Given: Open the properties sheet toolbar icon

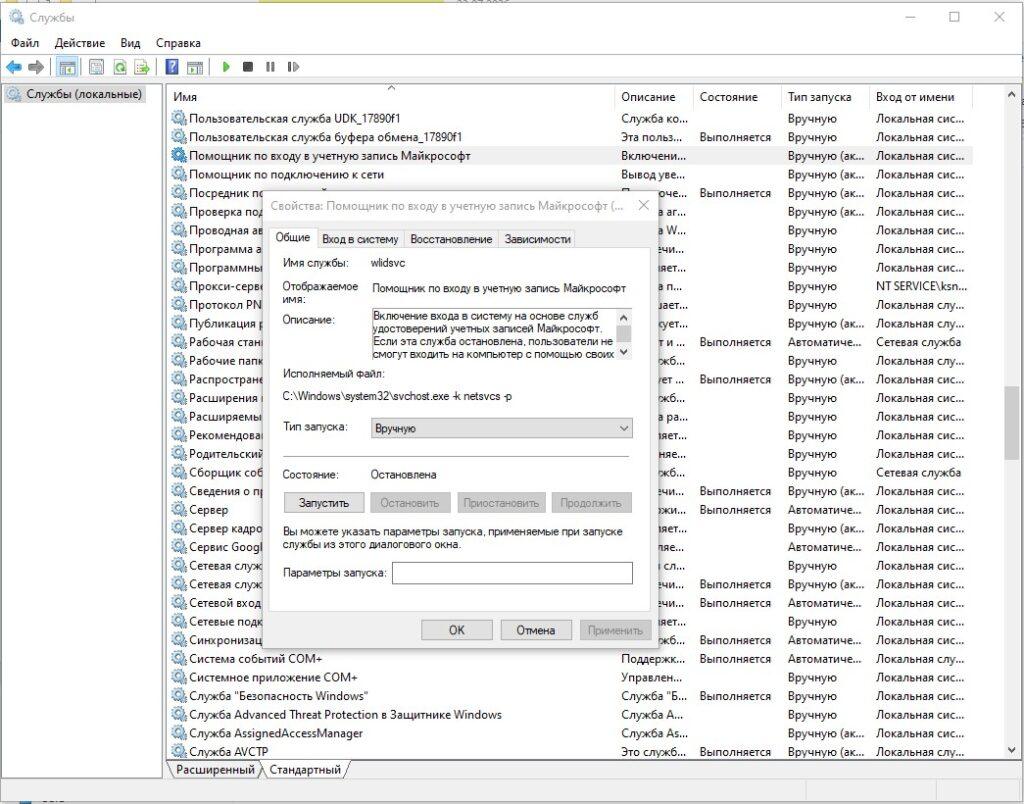Looking at the screenshot, I should click(x=97, y=67).
